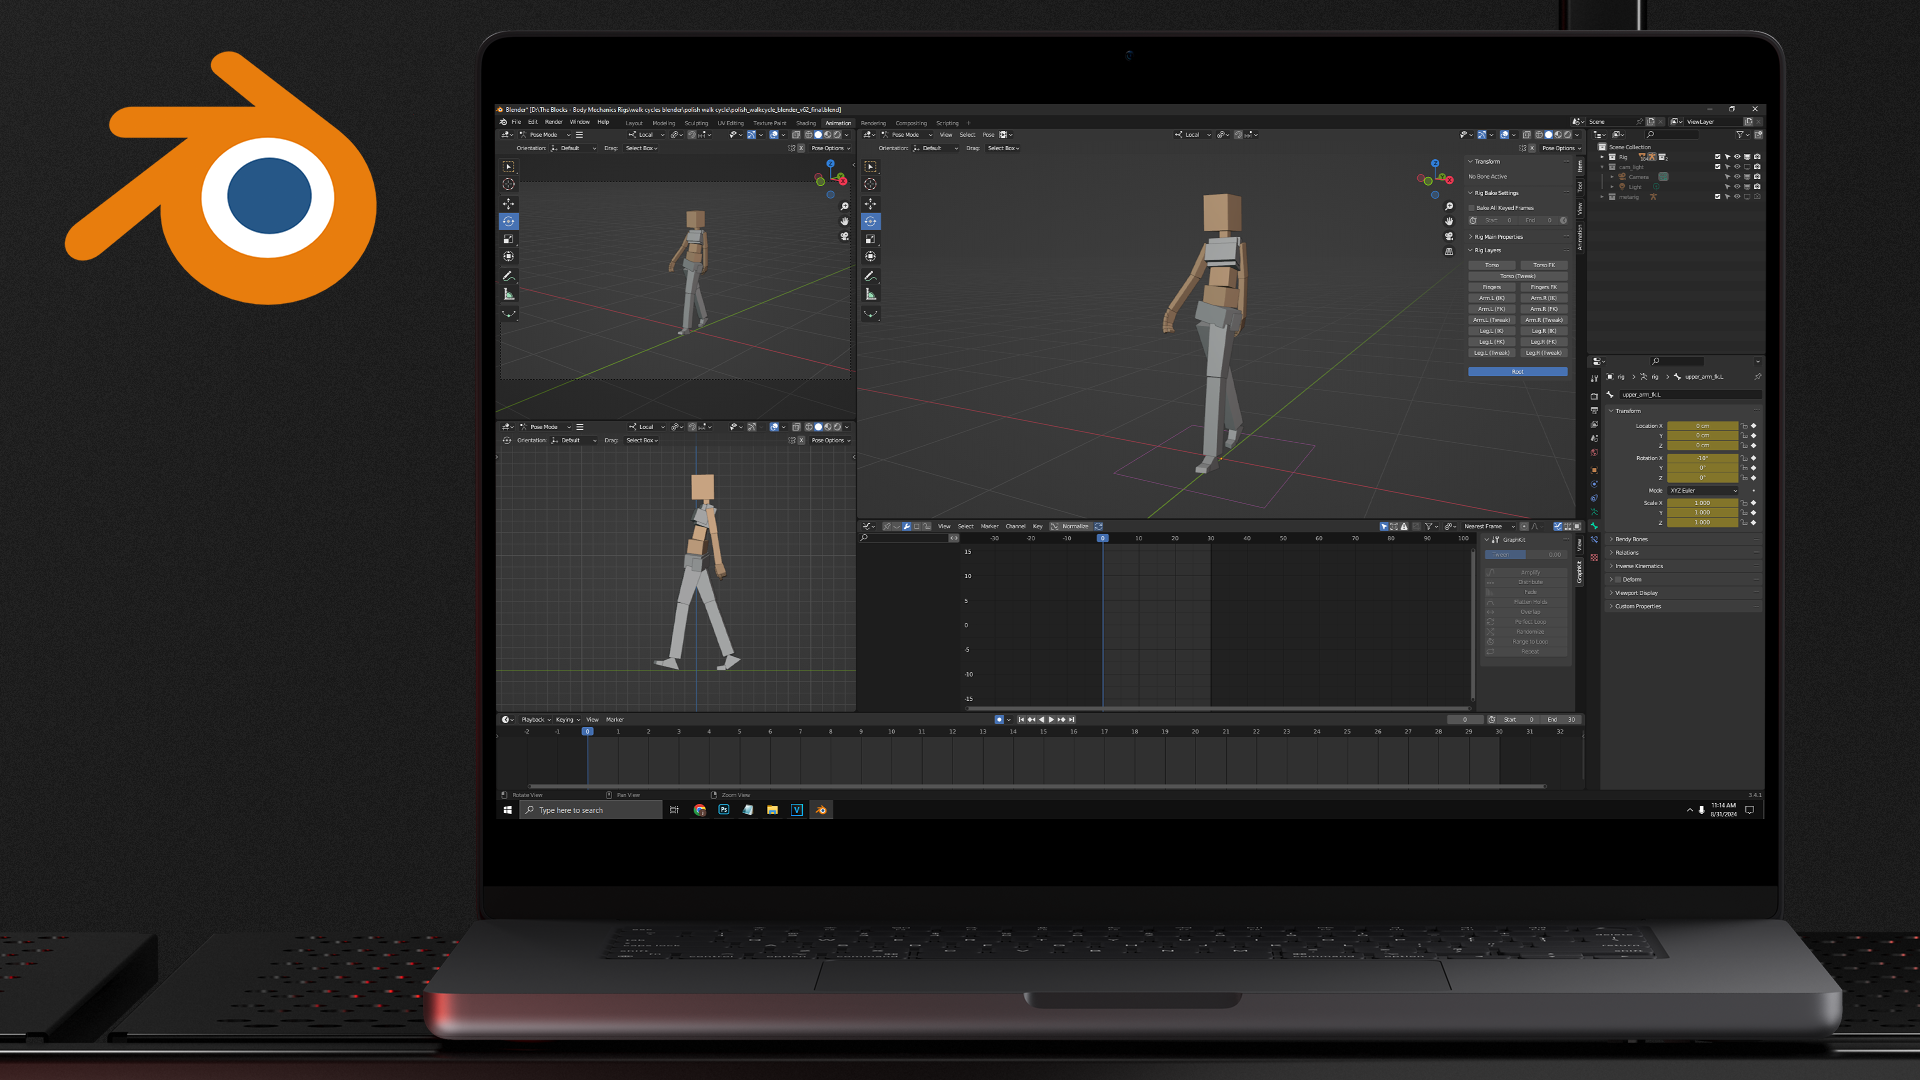
Task: Play the animation in reverse
Action: (1041, 720)
